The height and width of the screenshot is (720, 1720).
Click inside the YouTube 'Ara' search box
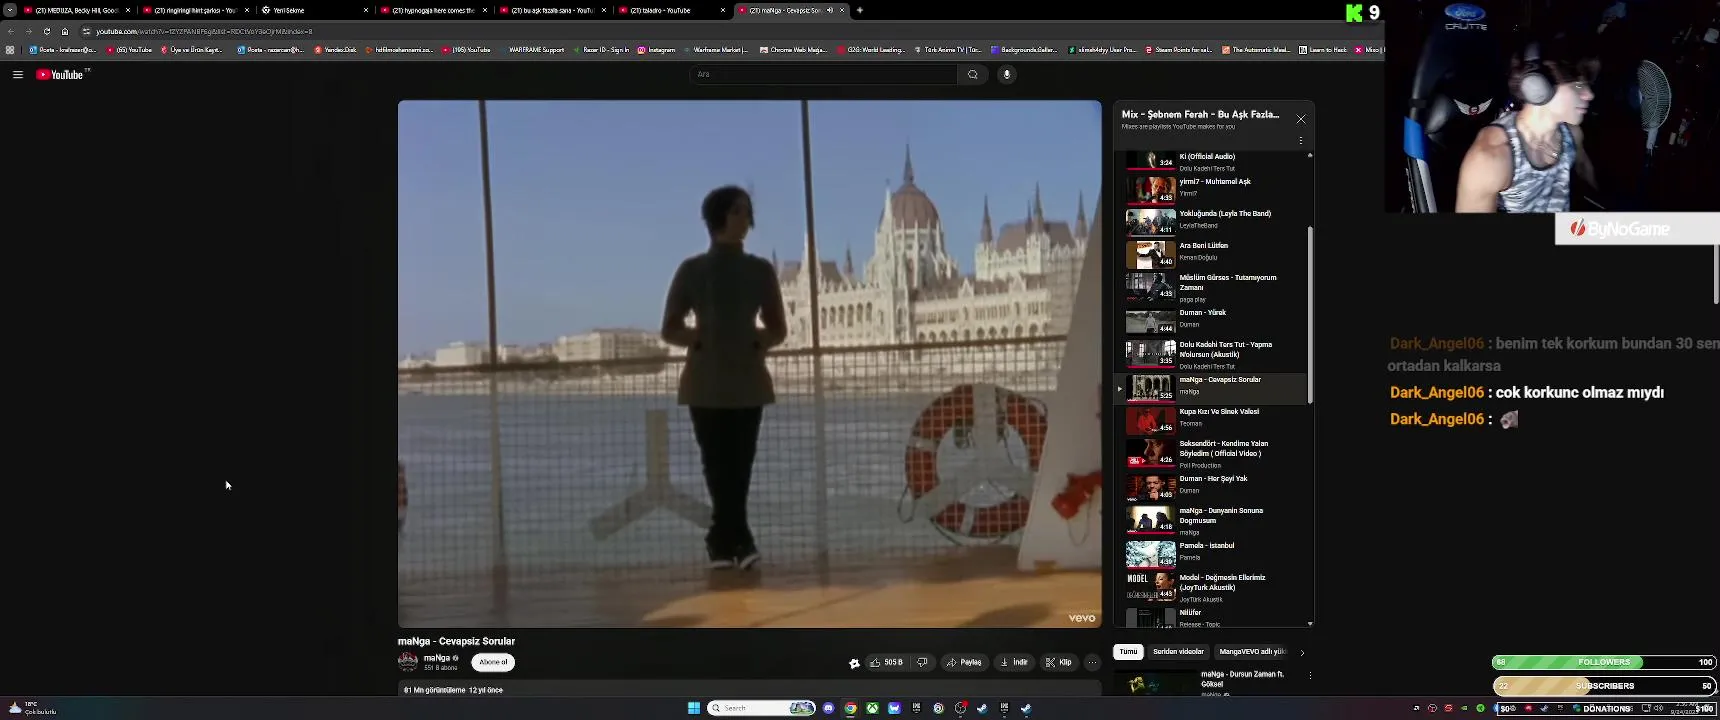(824, 74)
